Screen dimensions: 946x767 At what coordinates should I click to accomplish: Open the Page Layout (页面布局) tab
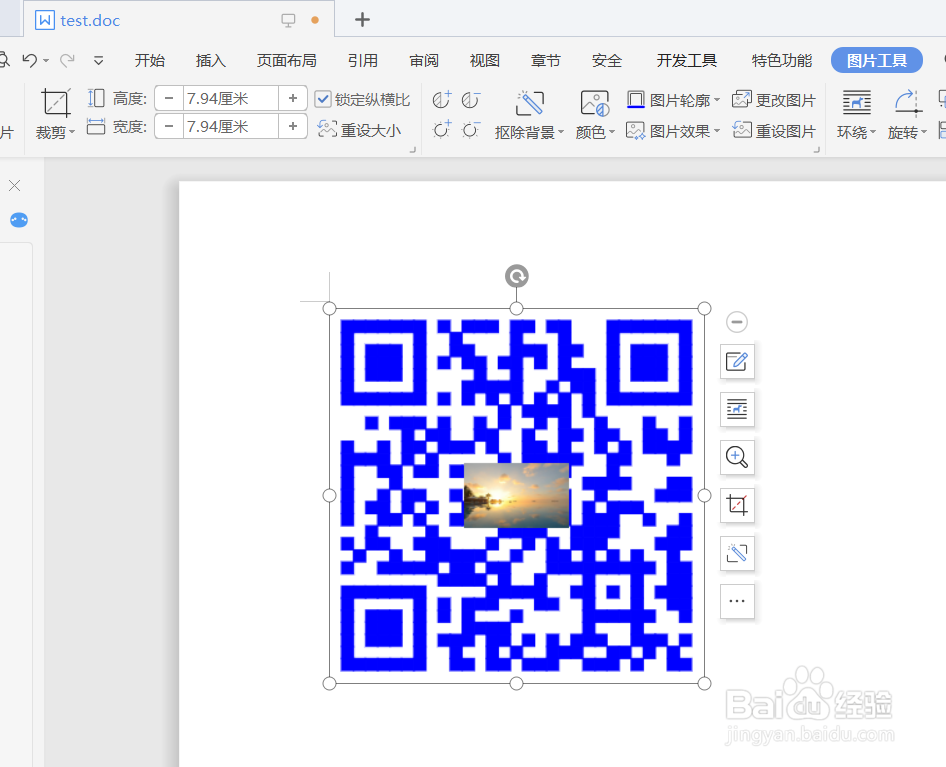287,60
